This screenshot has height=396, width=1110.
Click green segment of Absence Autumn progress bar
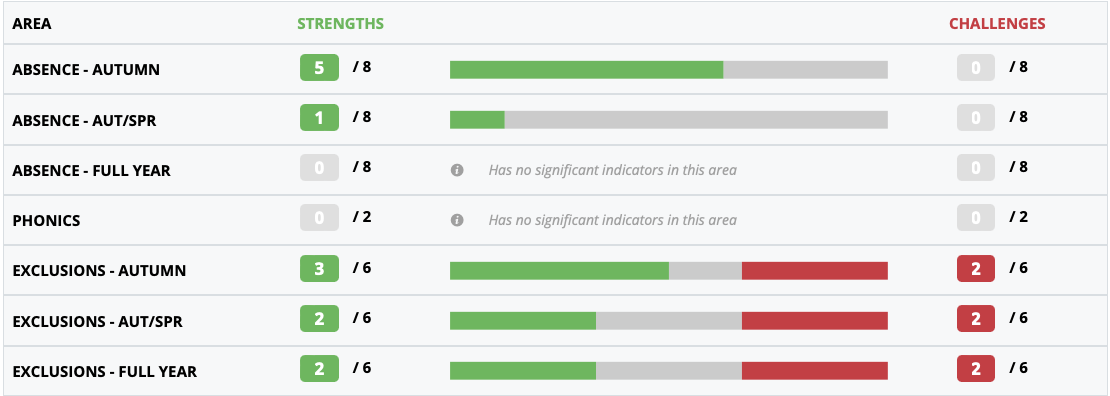(586, 69)
